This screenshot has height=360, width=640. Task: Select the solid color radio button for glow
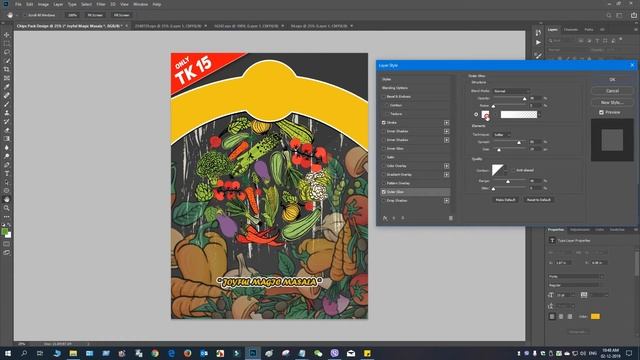pyautogui.click(x=476, y=115)
